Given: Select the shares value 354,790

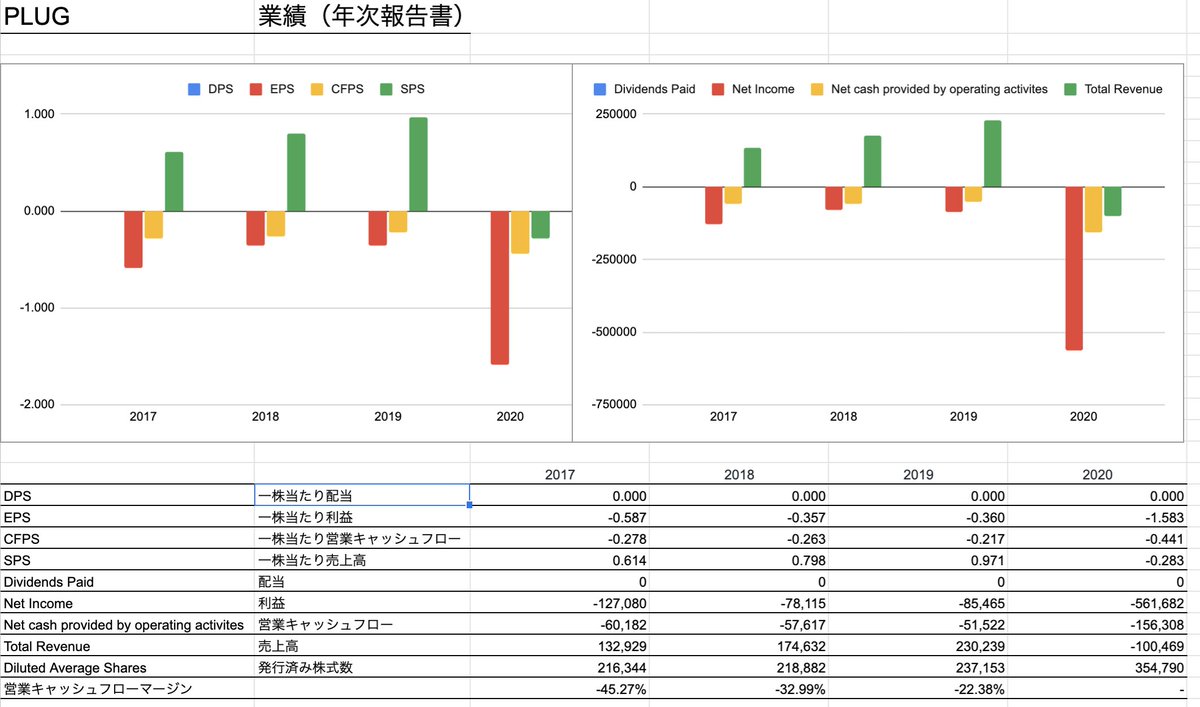Looking at the screenshot, I should (x=1097, y=668).
